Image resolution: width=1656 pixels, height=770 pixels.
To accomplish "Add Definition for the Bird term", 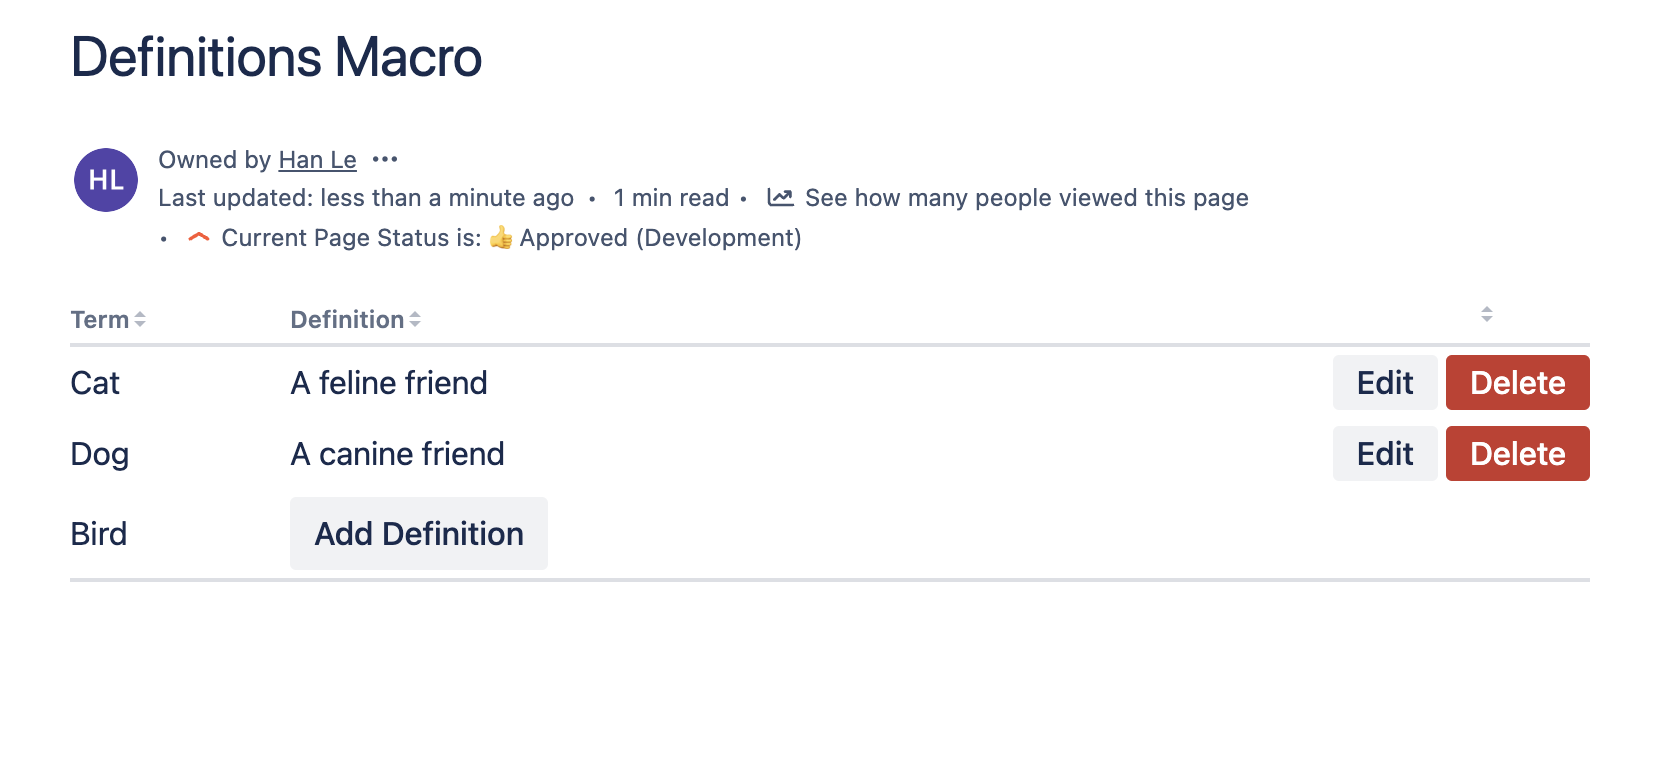I will pyautogui.click(x=419, y=534).
